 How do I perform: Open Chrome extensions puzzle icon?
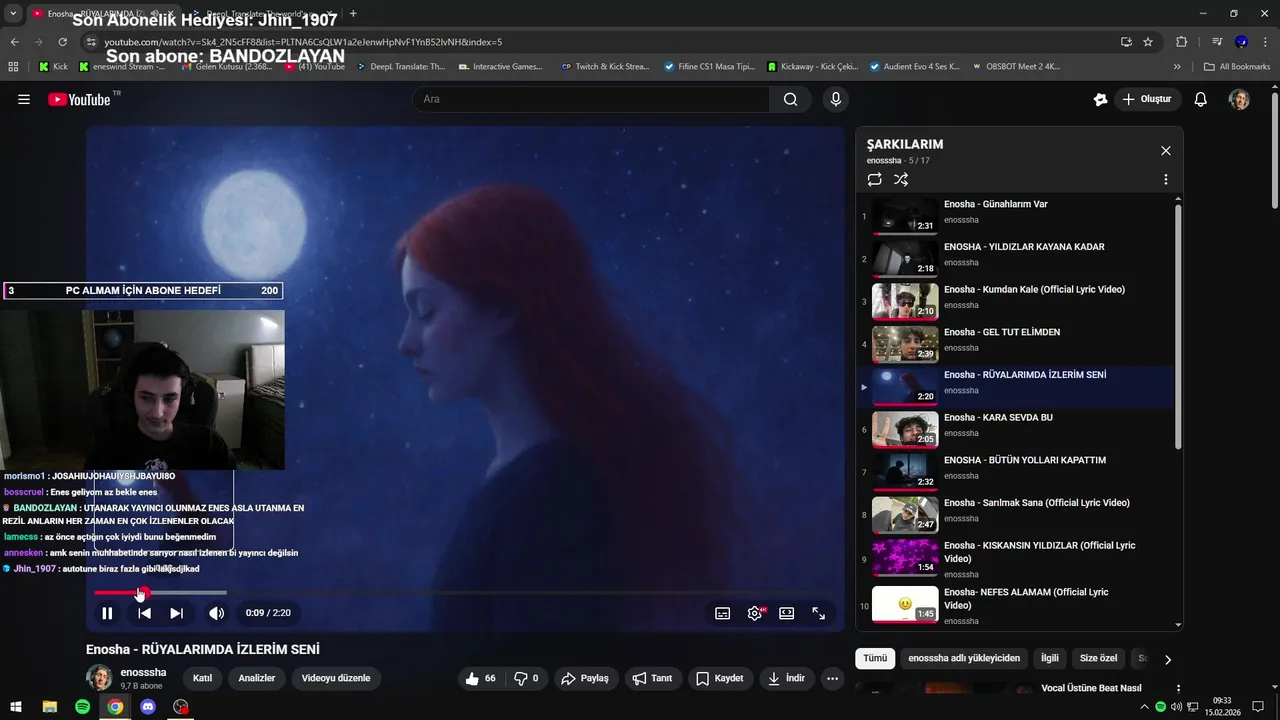coord(1181,42)
